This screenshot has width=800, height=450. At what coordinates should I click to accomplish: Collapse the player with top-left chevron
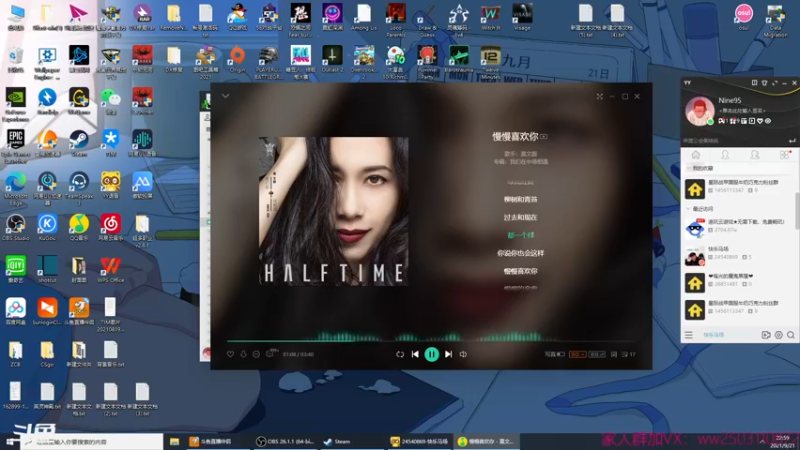pos(226,96)
